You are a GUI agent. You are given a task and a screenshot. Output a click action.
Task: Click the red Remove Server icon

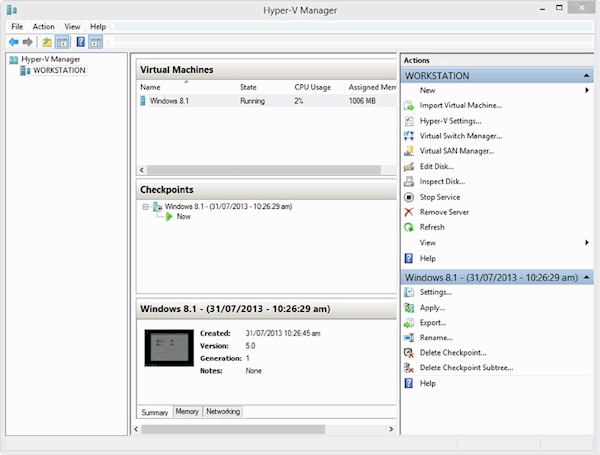click(409, 212)
